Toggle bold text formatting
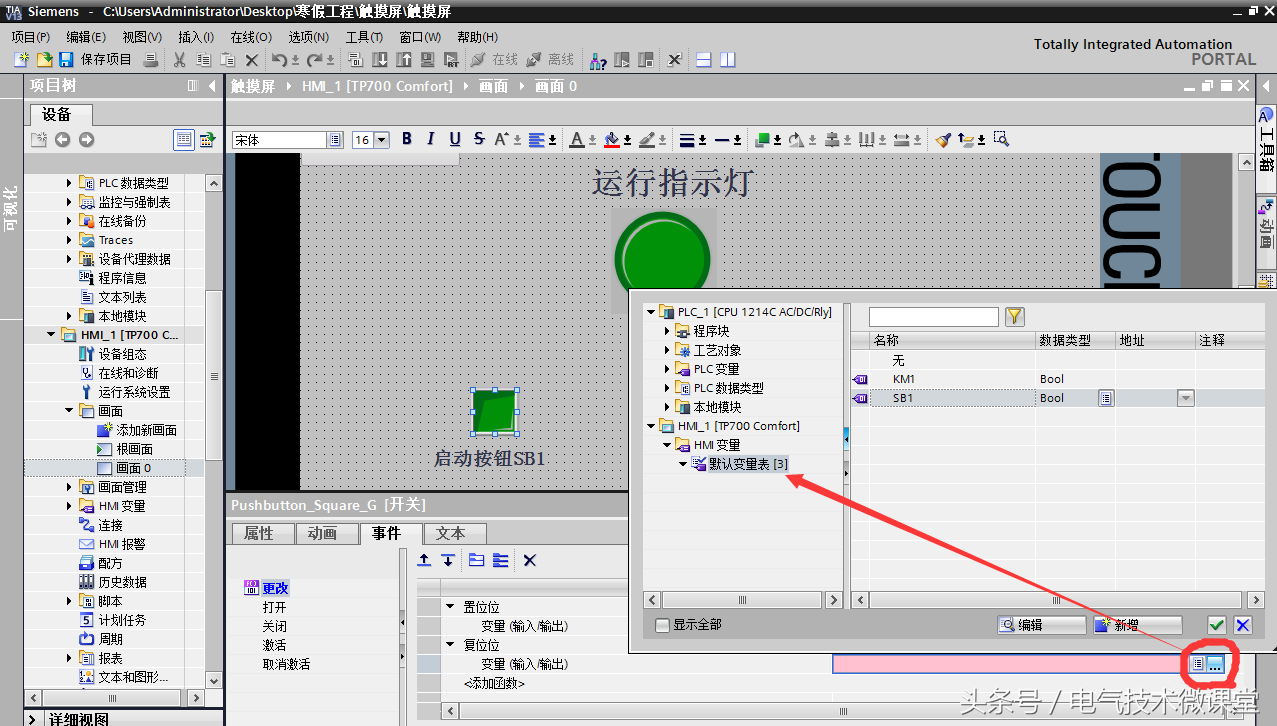This screenshot has height=726, width=1277. click(407, 139)
